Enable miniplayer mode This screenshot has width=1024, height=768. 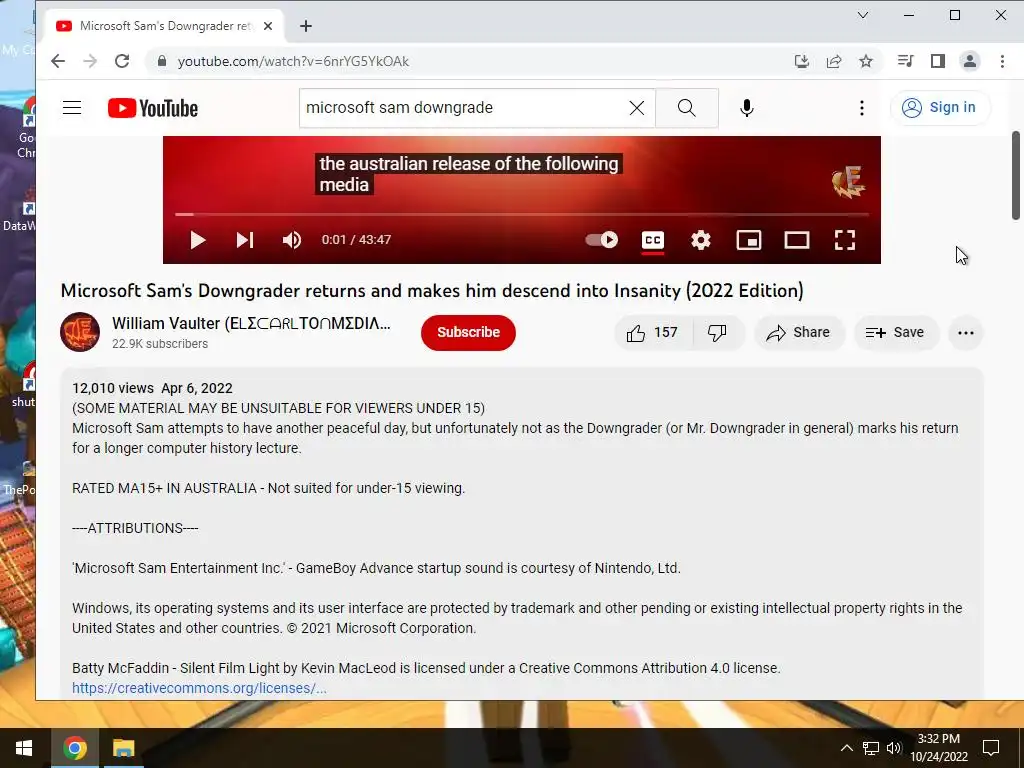[748, 240]
